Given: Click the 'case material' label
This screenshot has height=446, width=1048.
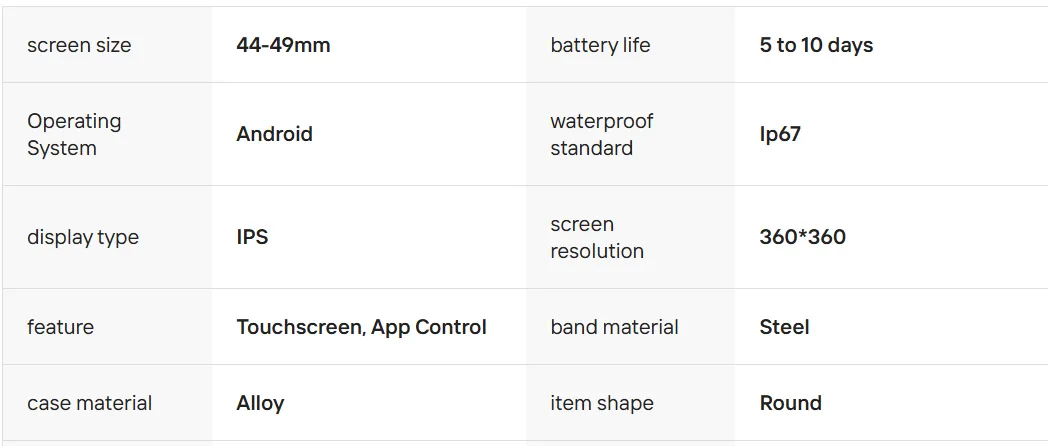Looking at the screenshot, I should coord(89,403).
